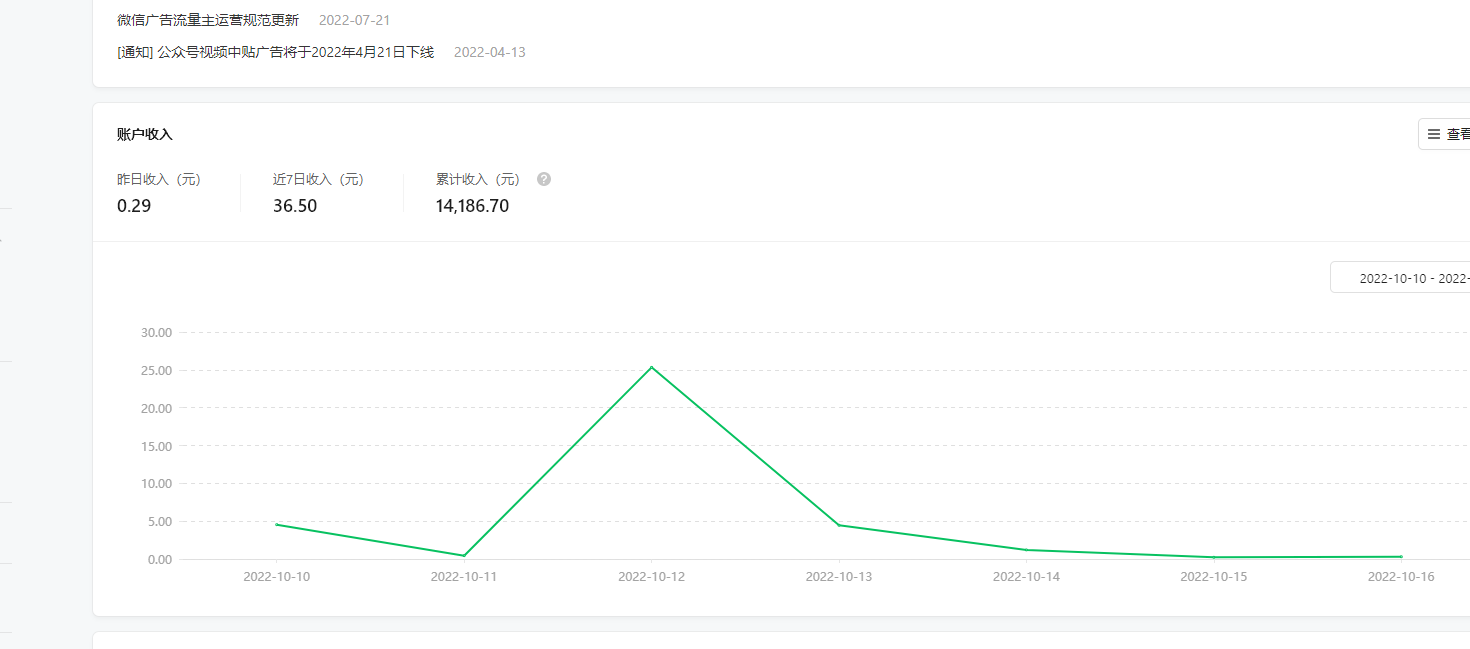
Task: Click the help icon beside 累计收入
Action: click(x=544, y=179)
